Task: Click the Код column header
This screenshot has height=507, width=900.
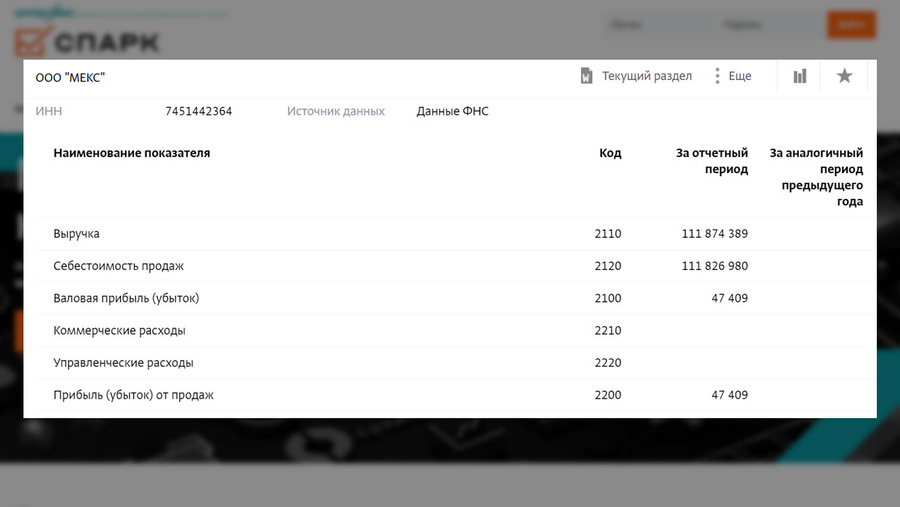Action: click(x=610, y=153)
